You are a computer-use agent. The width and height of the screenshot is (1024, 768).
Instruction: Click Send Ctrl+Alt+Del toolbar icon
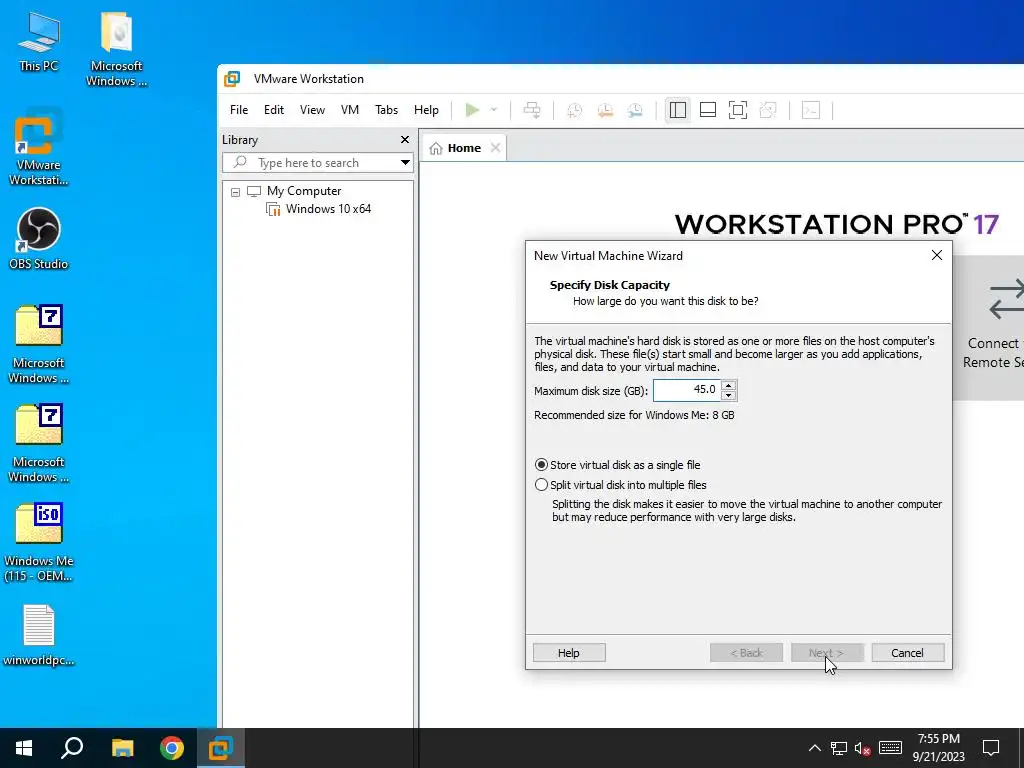(532, 110)
